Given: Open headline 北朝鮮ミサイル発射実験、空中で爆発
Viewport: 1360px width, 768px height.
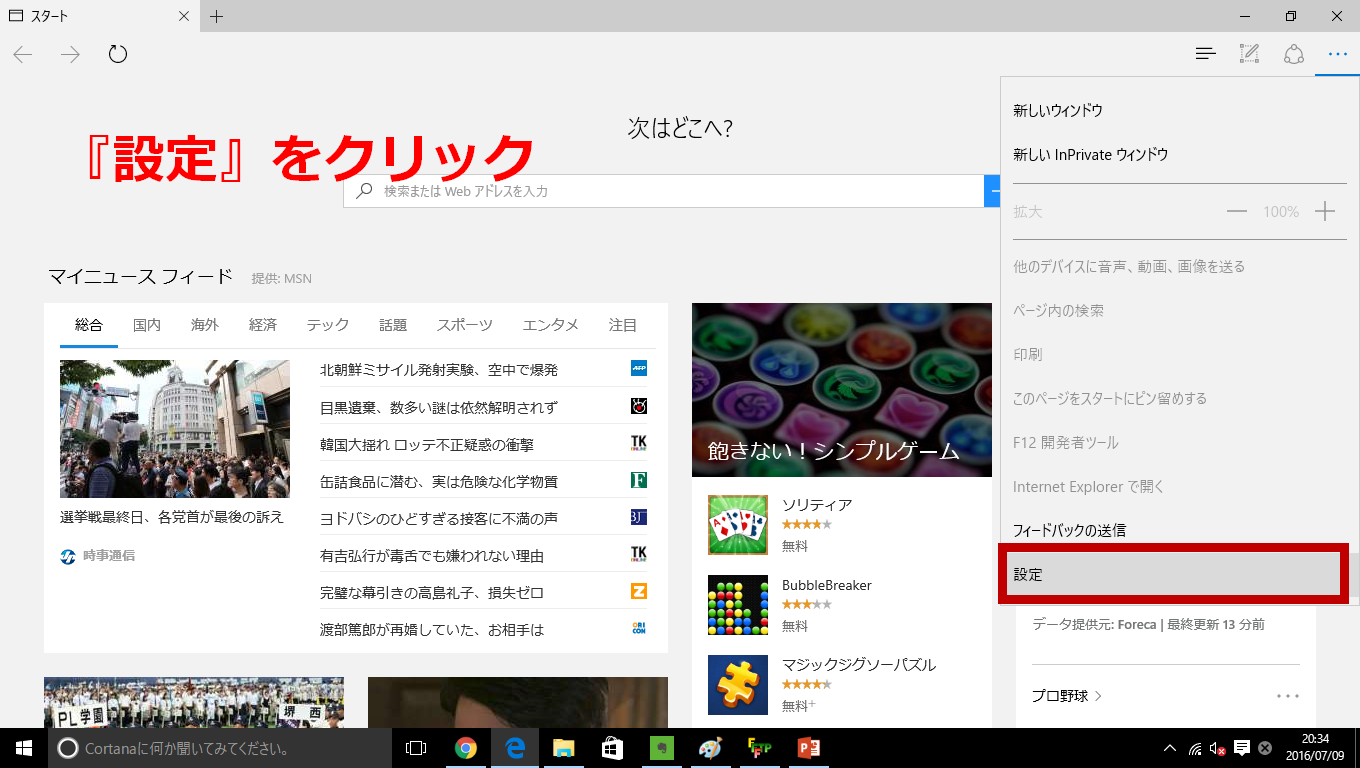Looking at the screenshot, I should click(439, 370).
